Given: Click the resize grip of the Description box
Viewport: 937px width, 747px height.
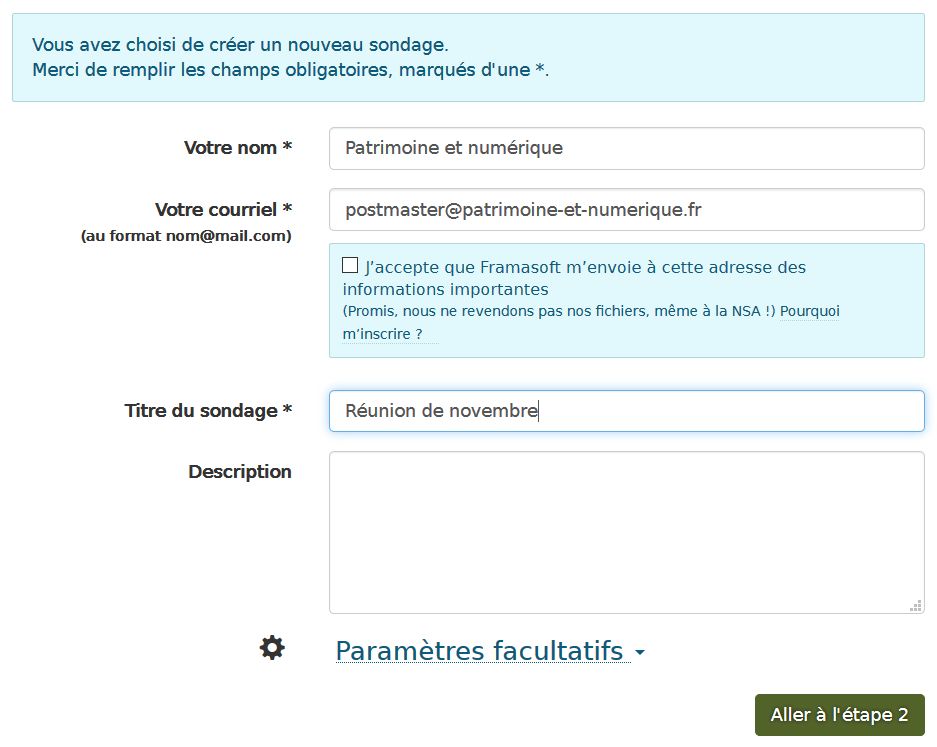Looking at the screenshot, I should pyautogui.click(x=915, y=605).
